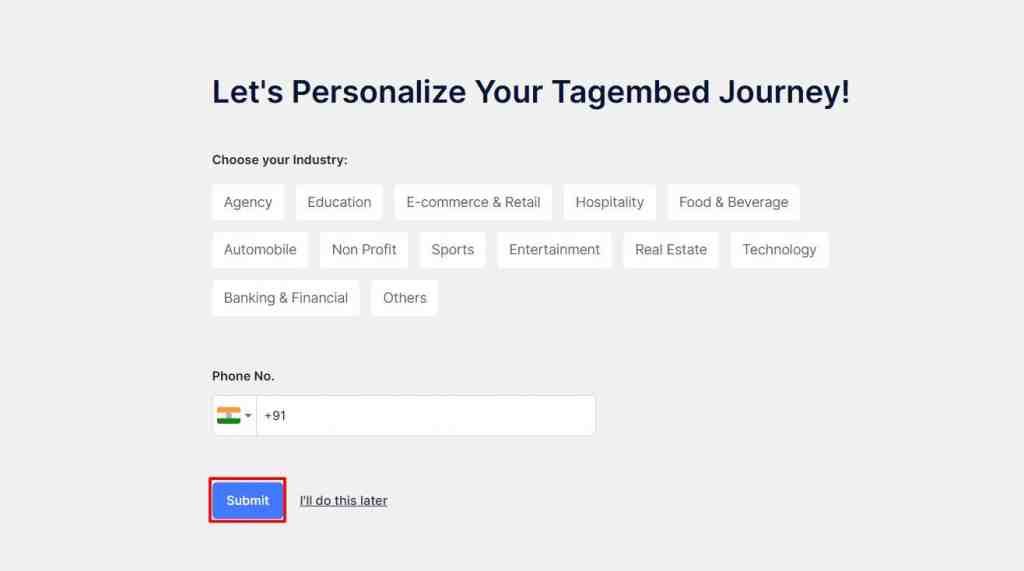
Task: Select Real Estate industry
Action: tap(670, 250)
